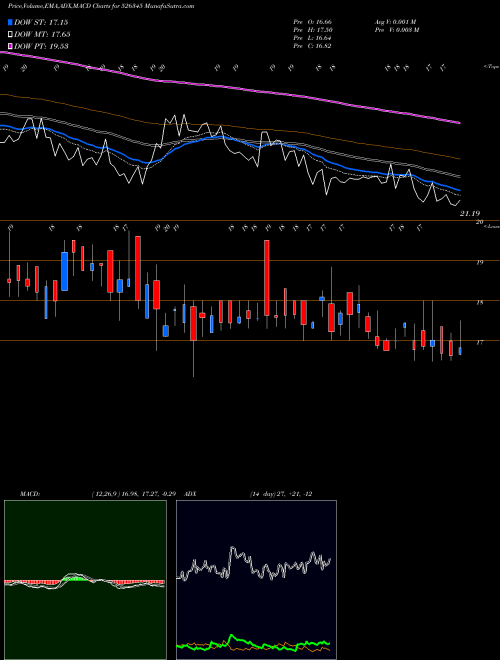Click the 'Avg V: 0.001 M' volume text
This screenshot has height=660, width=500.
pyautogui.click(x=395, y=22)
